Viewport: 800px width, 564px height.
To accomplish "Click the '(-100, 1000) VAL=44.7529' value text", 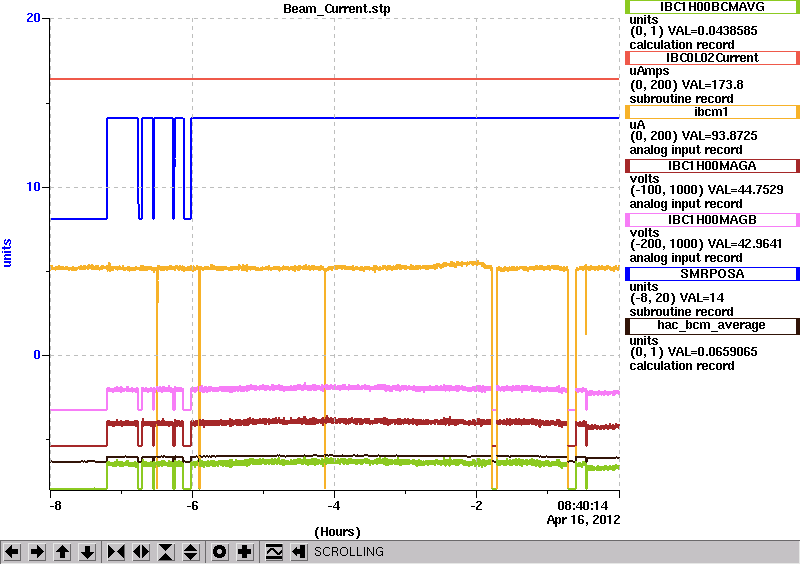I will (707, 190).
